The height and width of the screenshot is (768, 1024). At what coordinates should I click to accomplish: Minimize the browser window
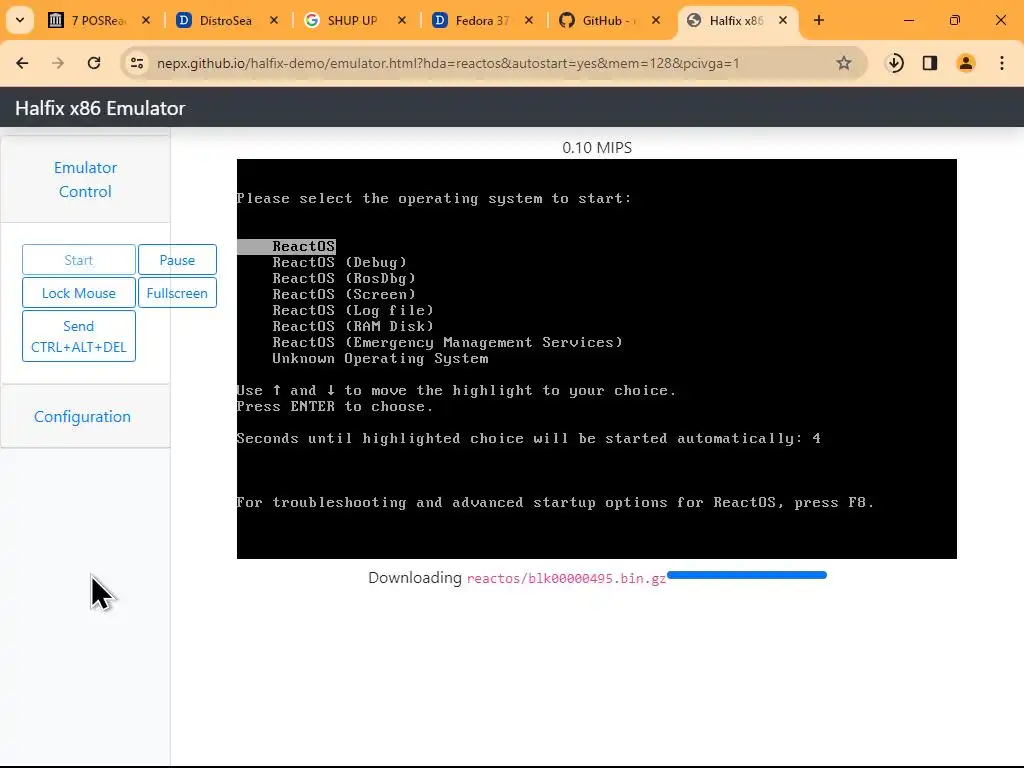click(x=908, y=20)
